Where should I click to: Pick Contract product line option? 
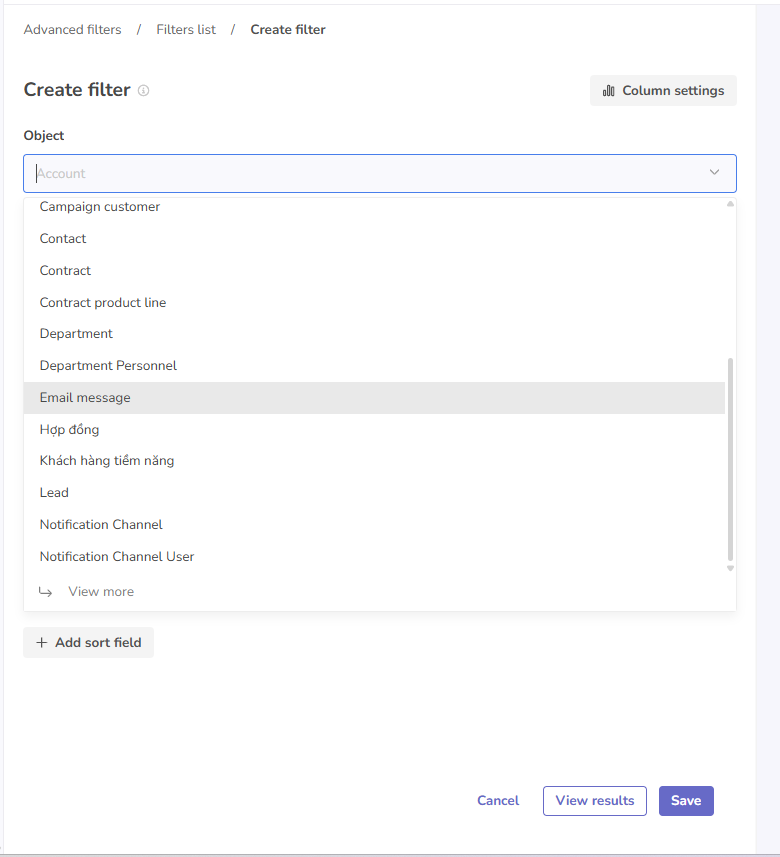click(374, 302)
